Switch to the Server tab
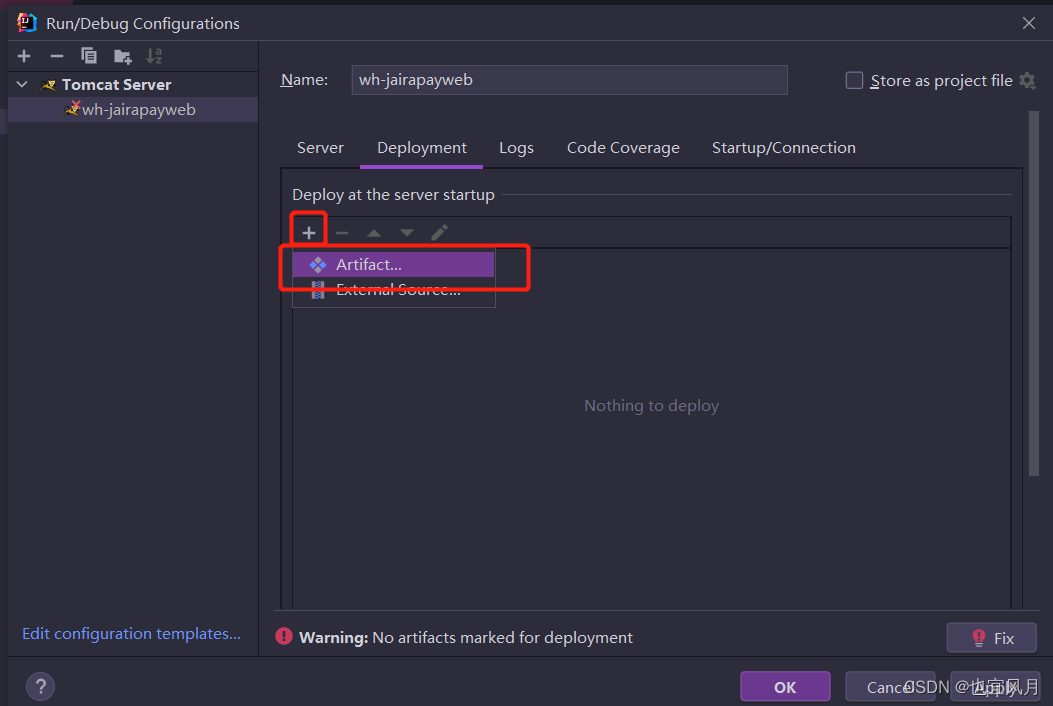The image size is (1053, 706). click(x=320, y=148)
